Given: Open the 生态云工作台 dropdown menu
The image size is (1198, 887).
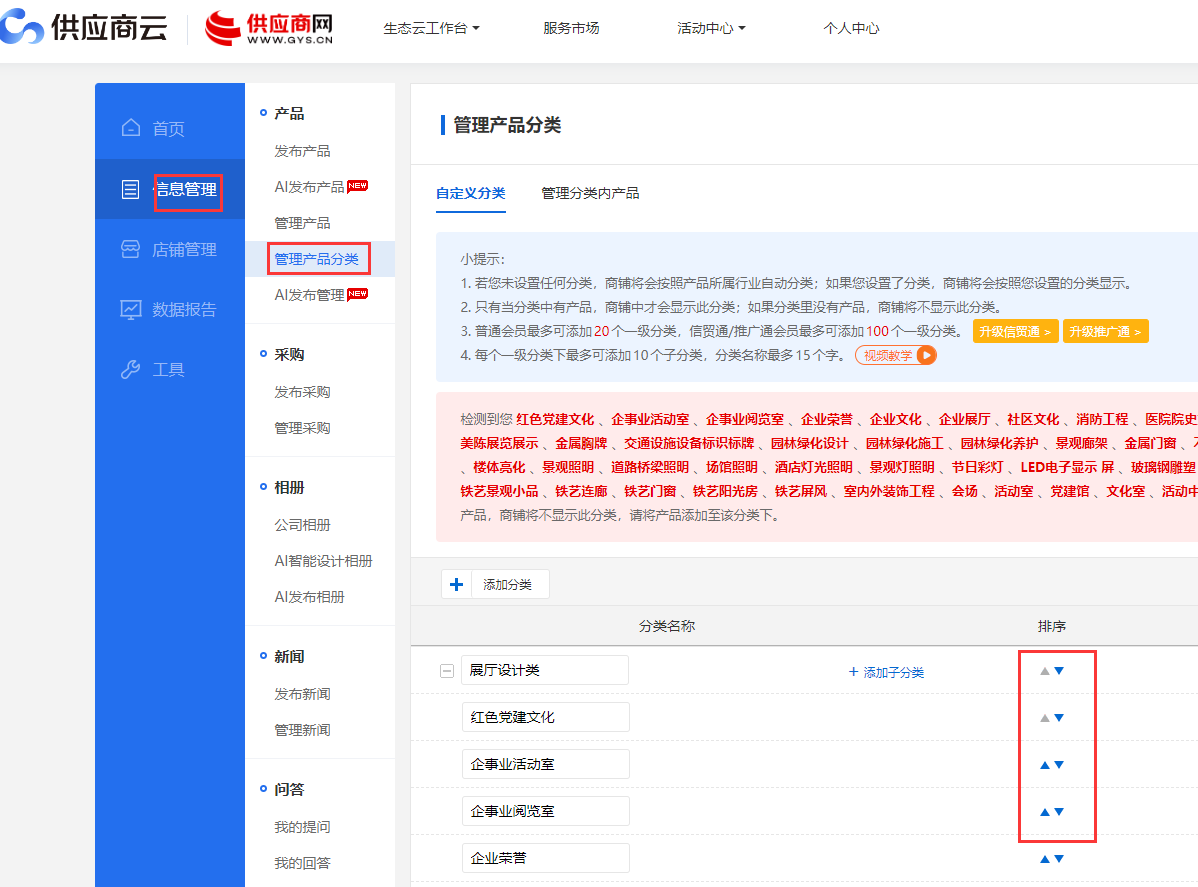Looking at the screenshot, I should pyautogui.click(x=431, y=28).
